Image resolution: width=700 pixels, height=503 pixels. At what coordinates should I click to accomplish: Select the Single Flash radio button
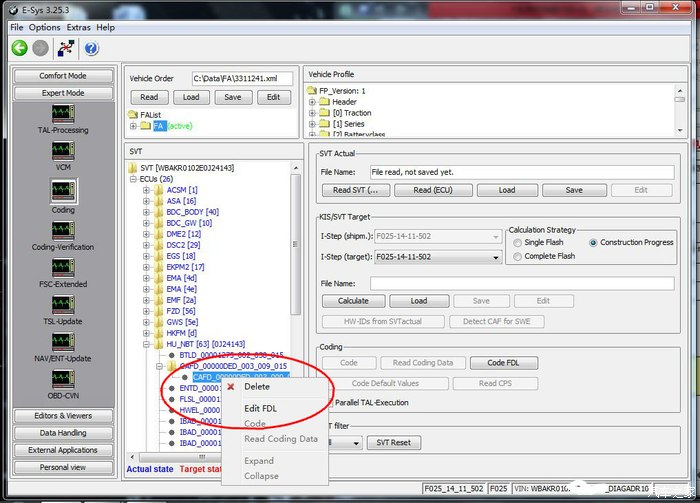tap(517, 243)
